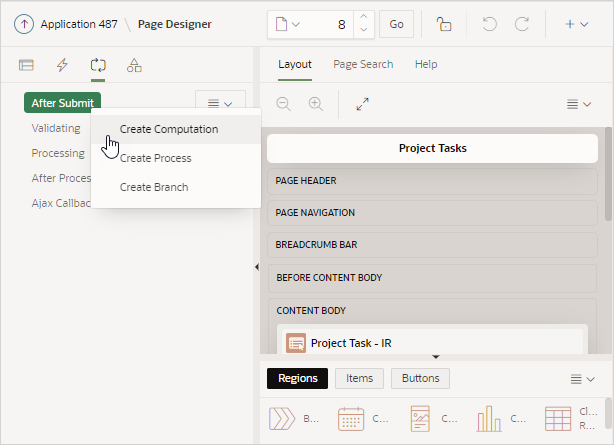The image size is (614, 445).
Task: Click the page lock icon
Action: point(444,24)
